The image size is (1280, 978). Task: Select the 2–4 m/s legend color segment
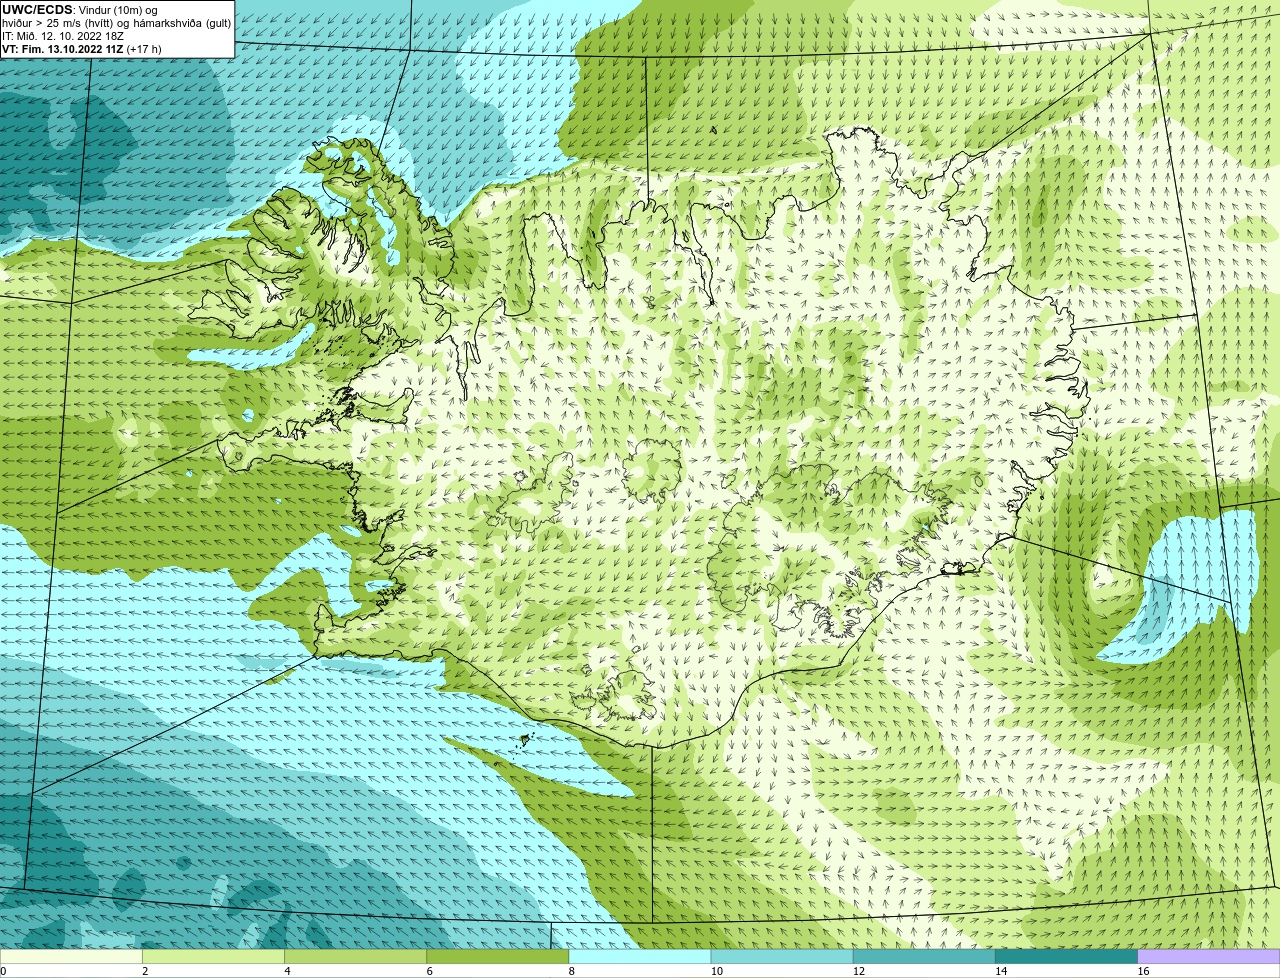[x=214, y=957]
